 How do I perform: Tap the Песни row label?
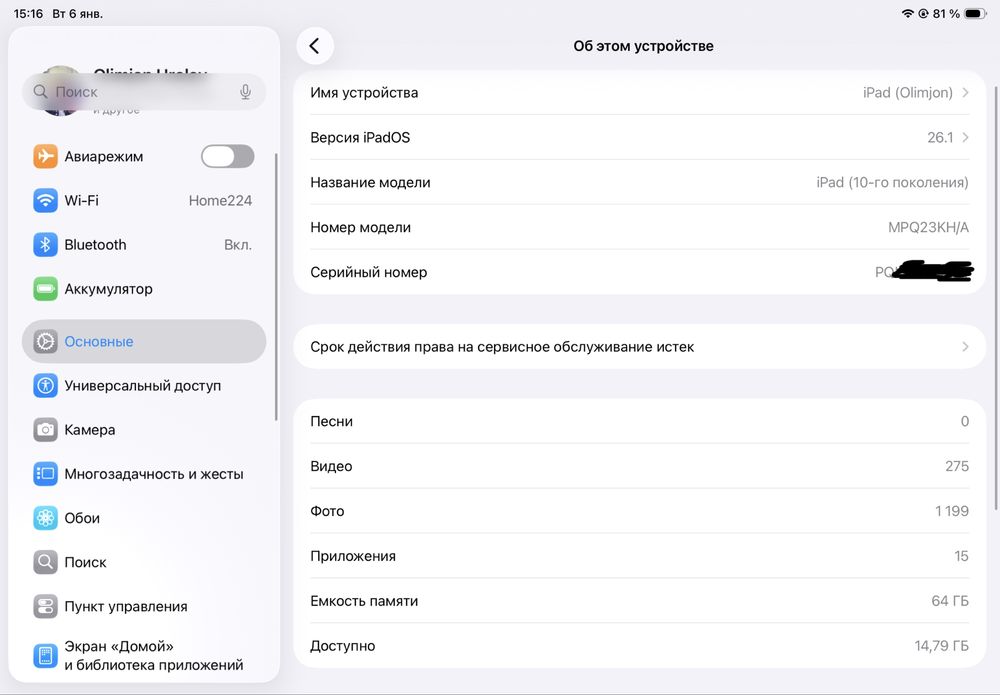(332, 421)
